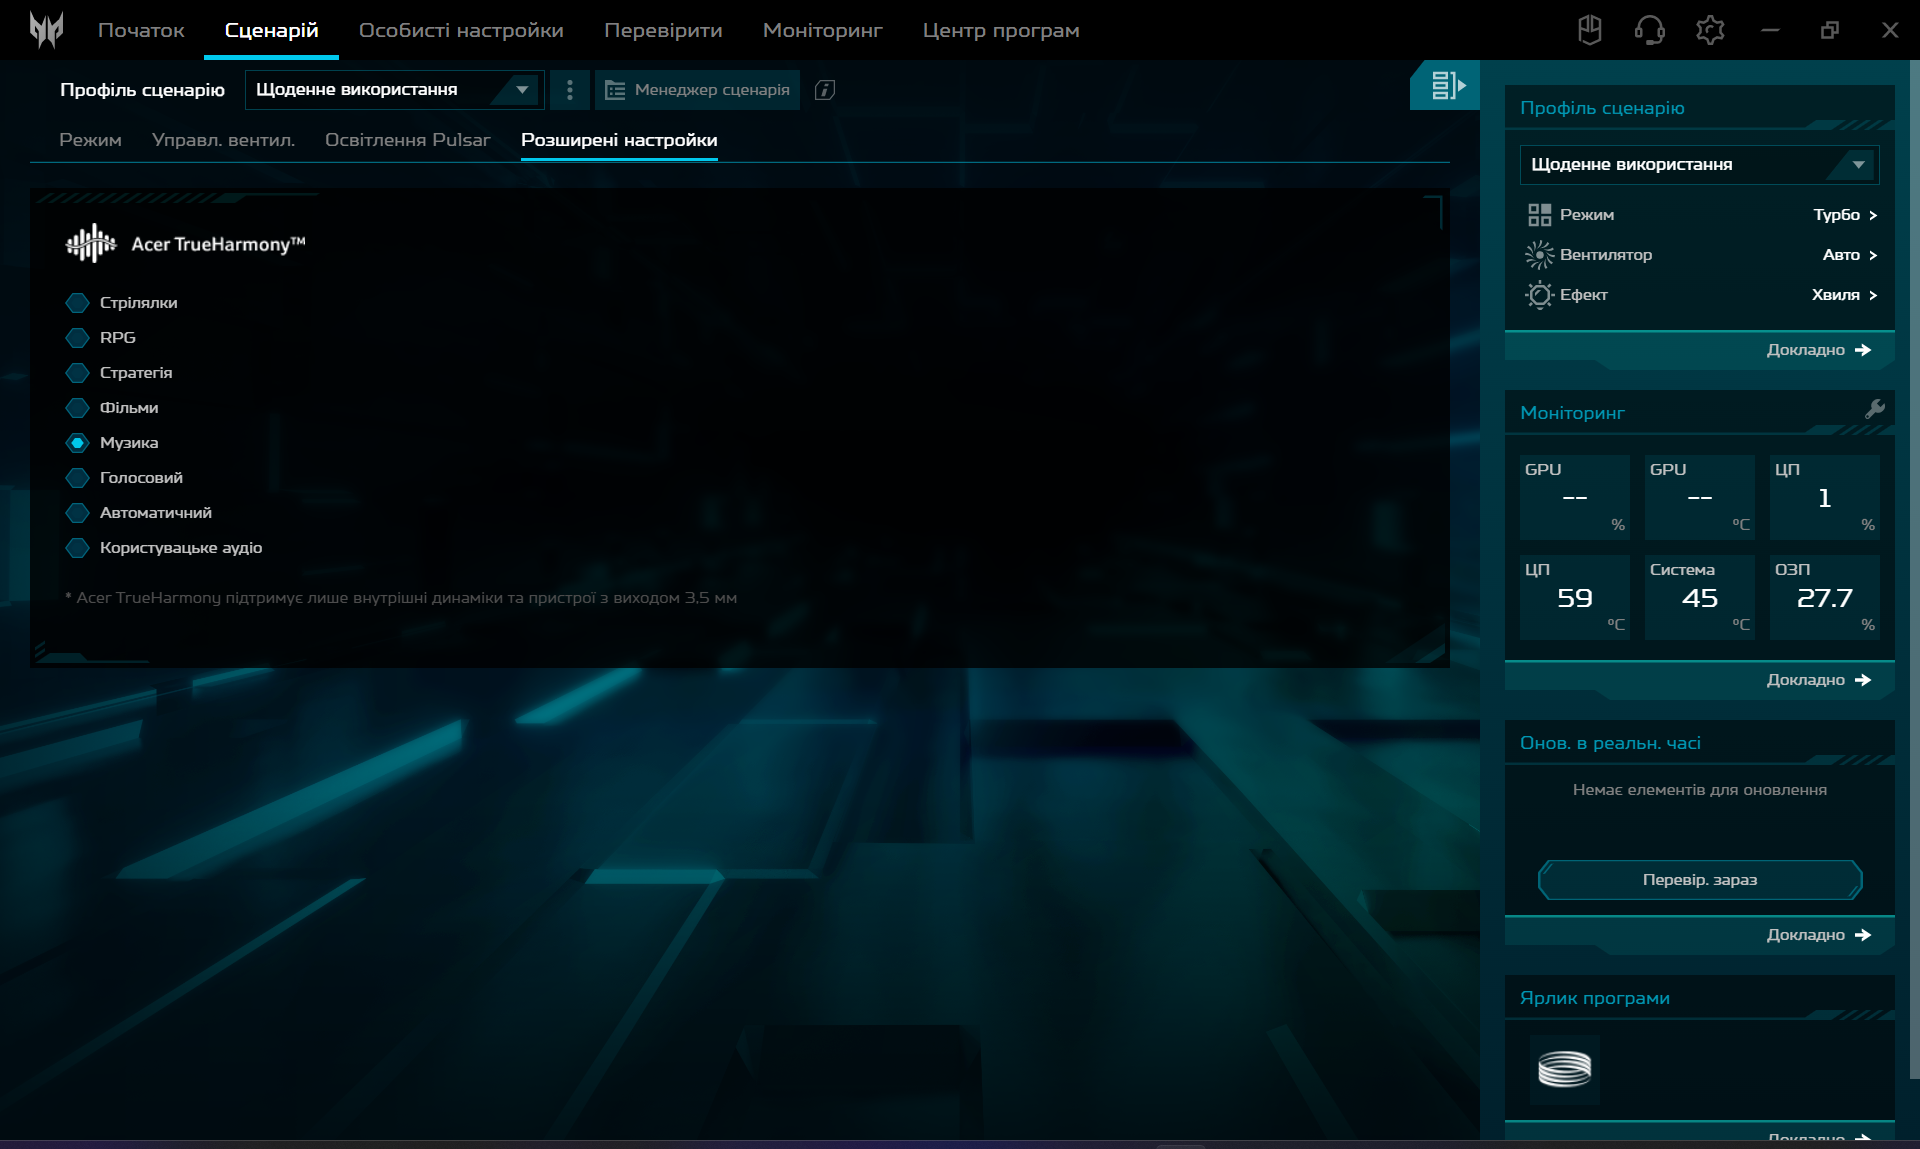Viewport: 1920px width, 1149px height.
Task: Open the monitoring wrench settings icon
Action: point(1874,409)
